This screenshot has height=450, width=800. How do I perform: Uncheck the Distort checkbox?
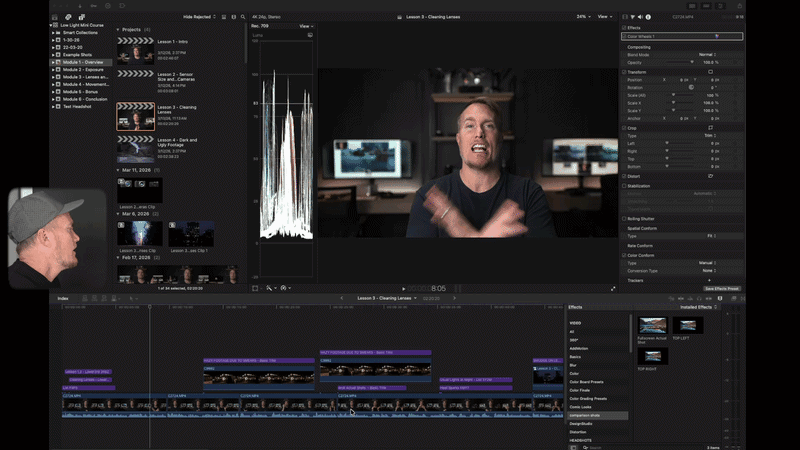[625, 175]
